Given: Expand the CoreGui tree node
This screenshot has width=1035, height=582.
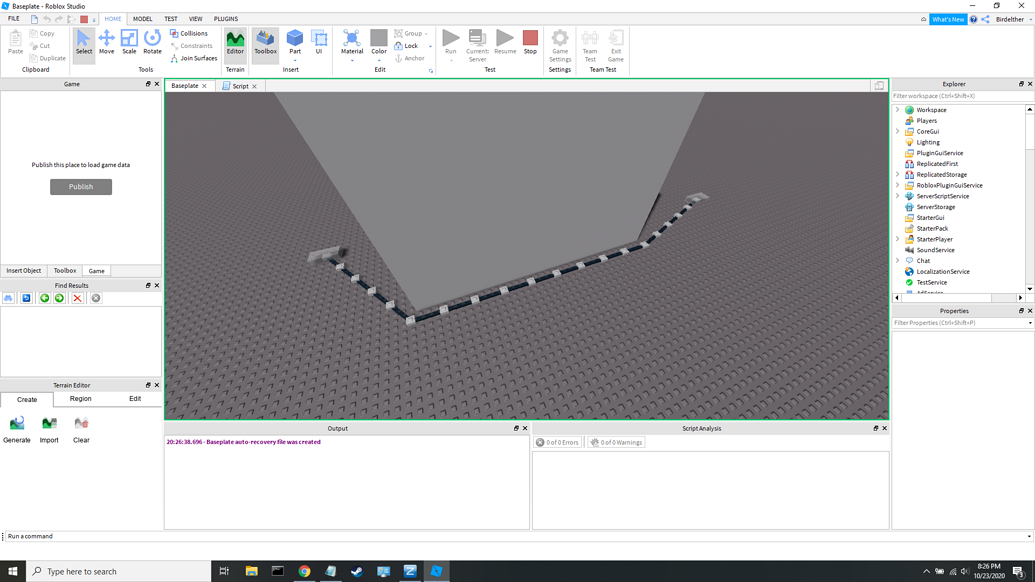Looking at the screenshot, I should (x=898, y=131).
